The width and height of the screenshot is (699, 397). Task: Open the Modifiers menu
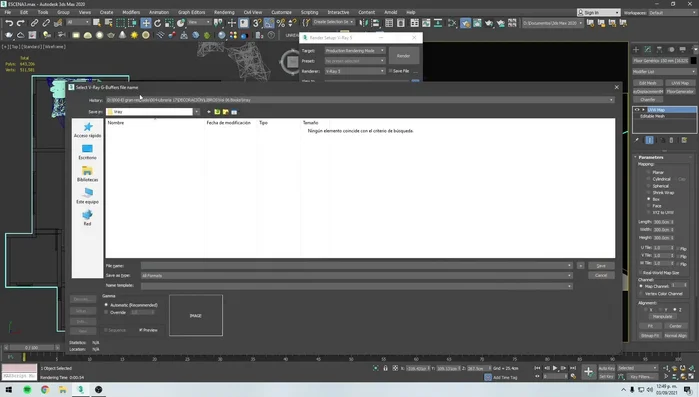[131, 12]
